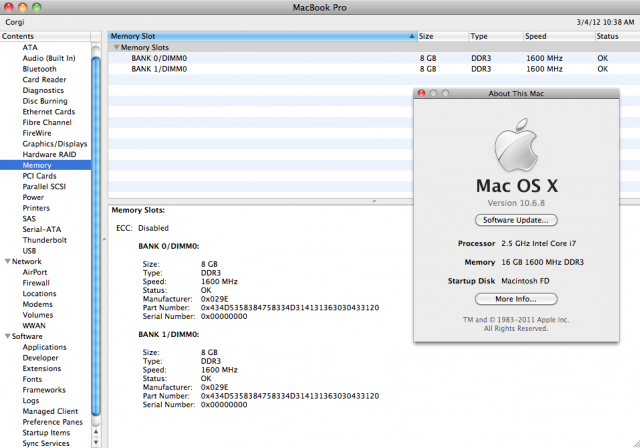
Task: Click the Memory Slots group row
Action: tap(374, 47)
